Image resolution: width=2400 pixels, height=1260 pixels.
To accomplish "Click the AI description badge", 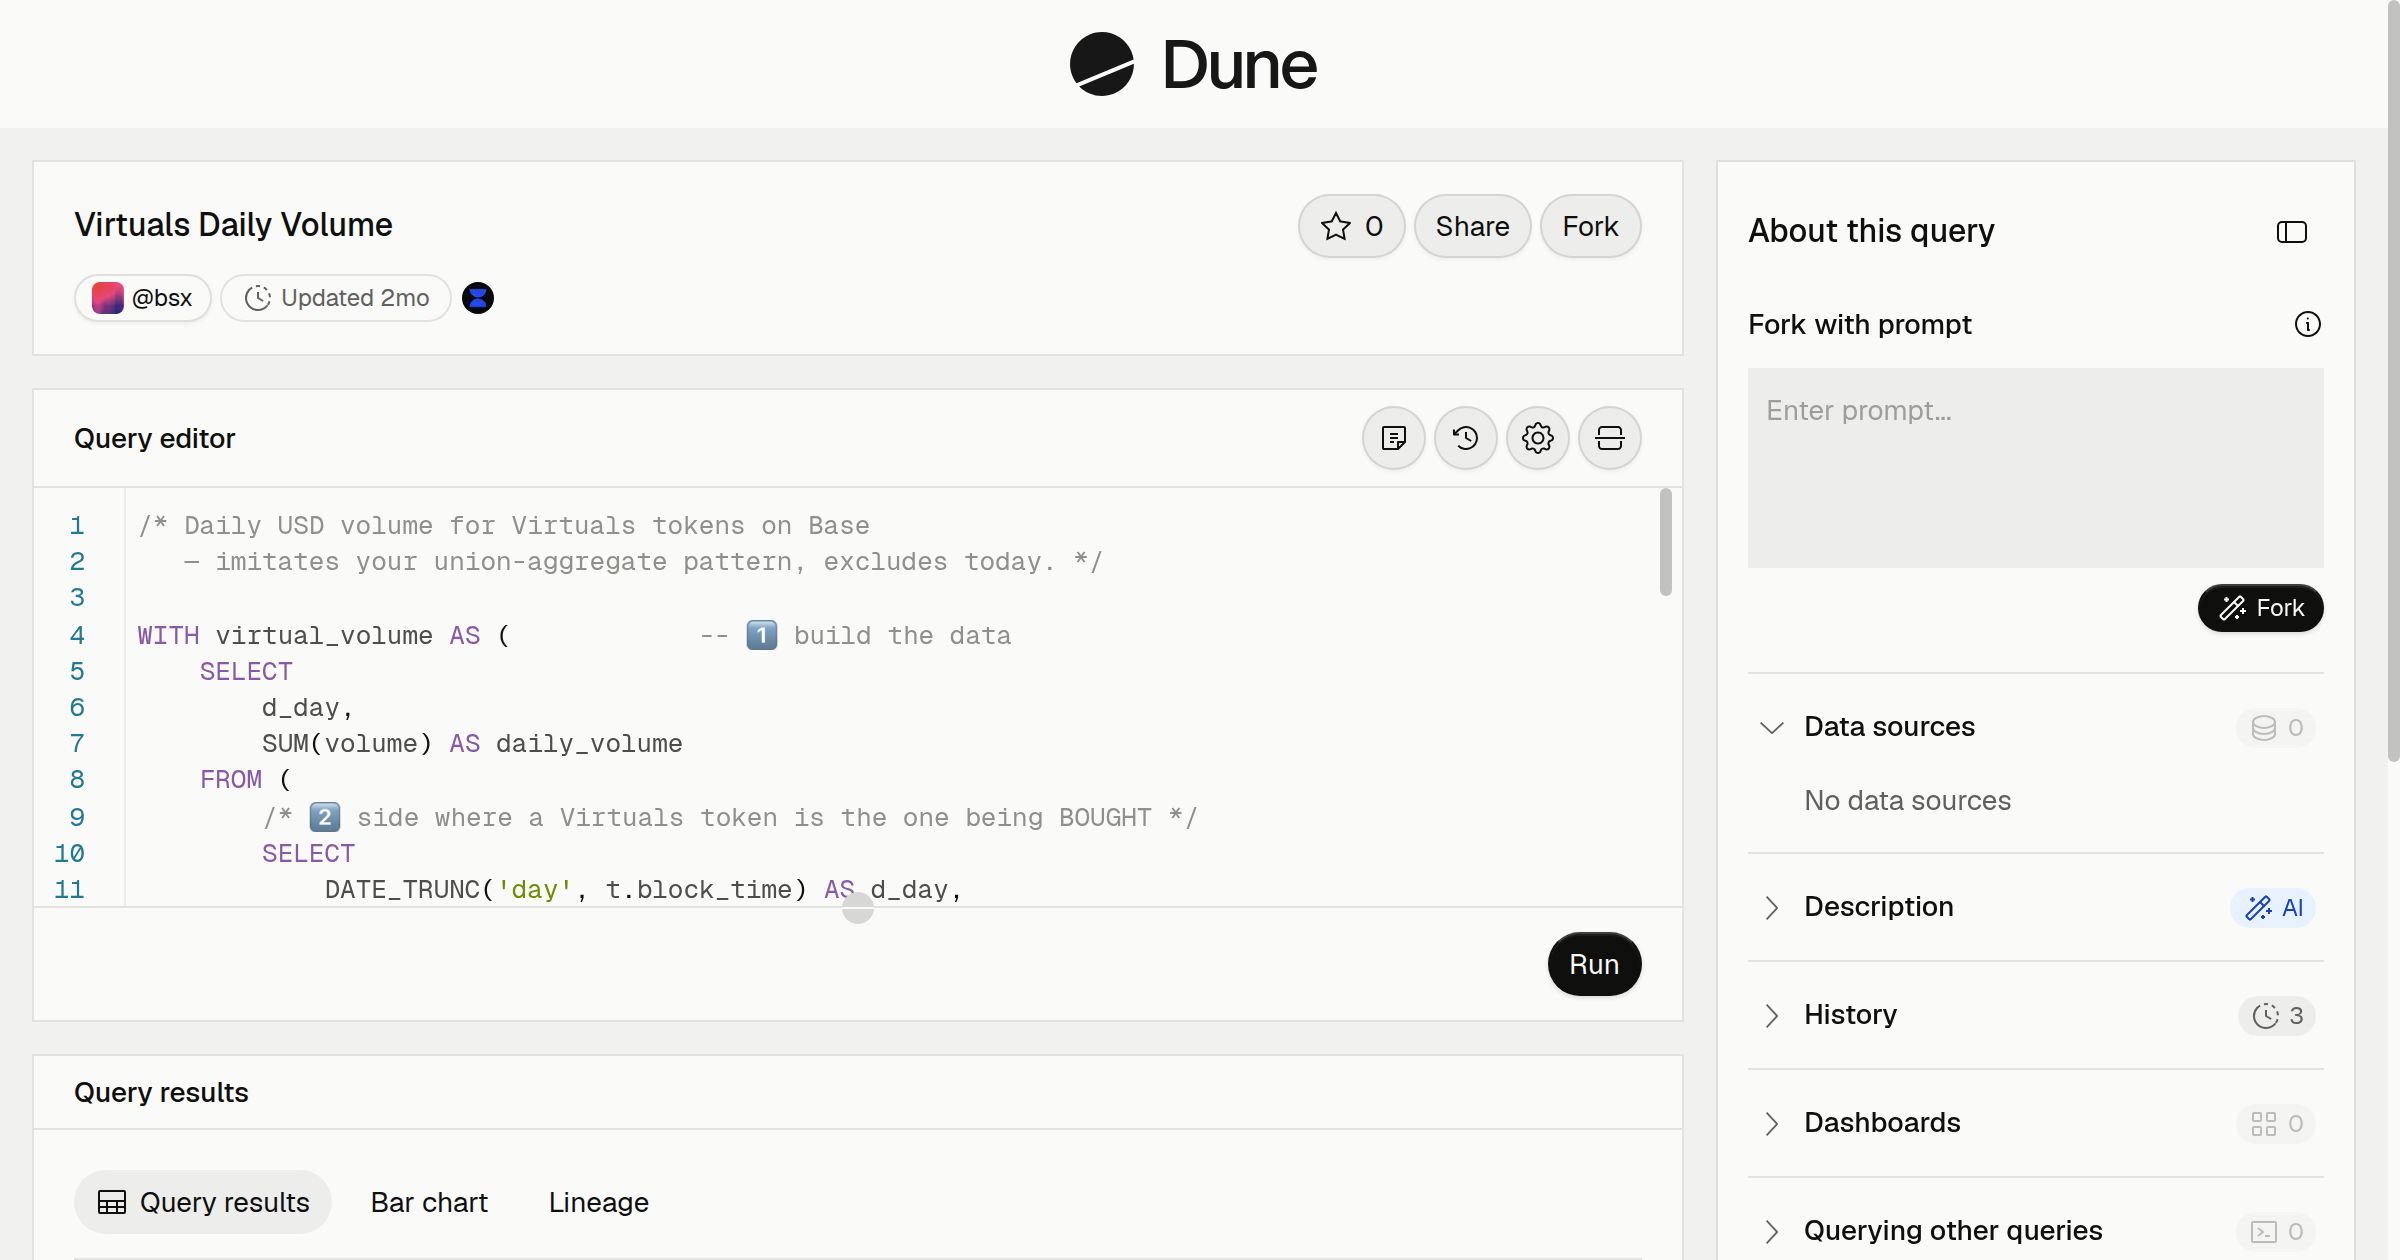I will coord(2272,907).
